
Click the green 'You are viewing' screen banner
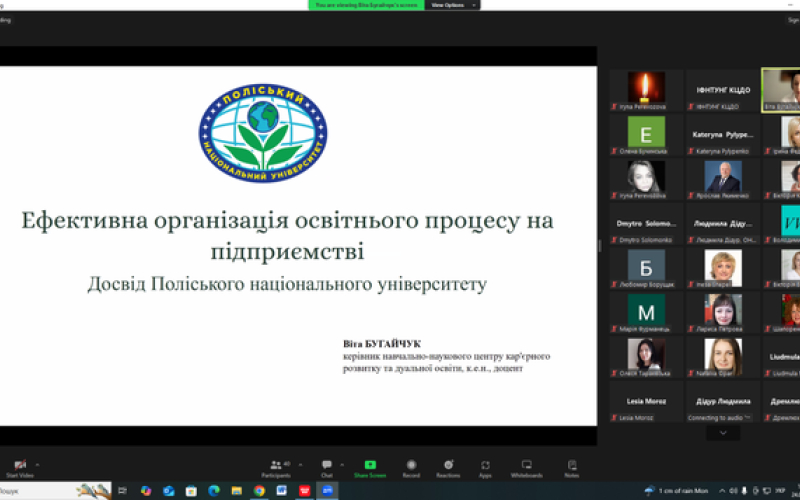tap(366, 5)
